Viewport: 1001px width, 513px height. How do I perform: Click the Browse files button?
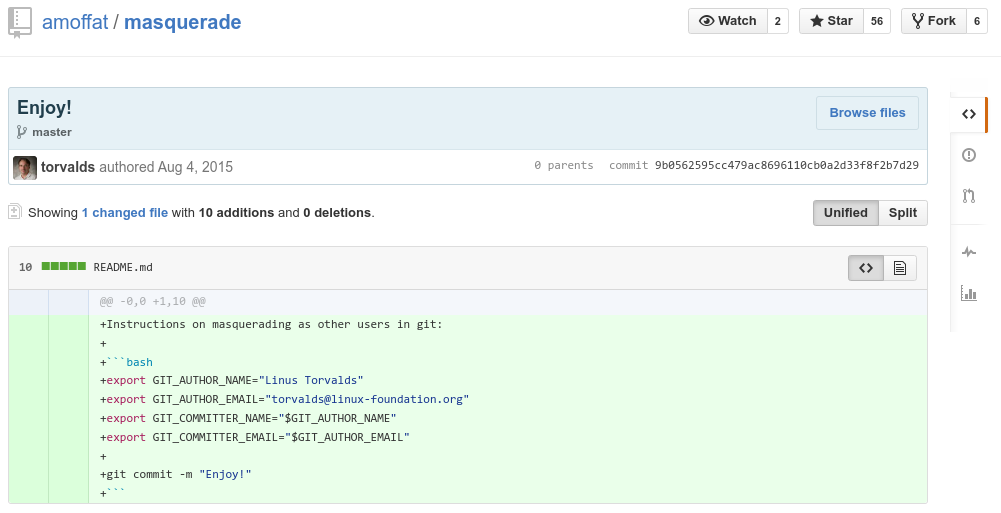tap(868, 113)
